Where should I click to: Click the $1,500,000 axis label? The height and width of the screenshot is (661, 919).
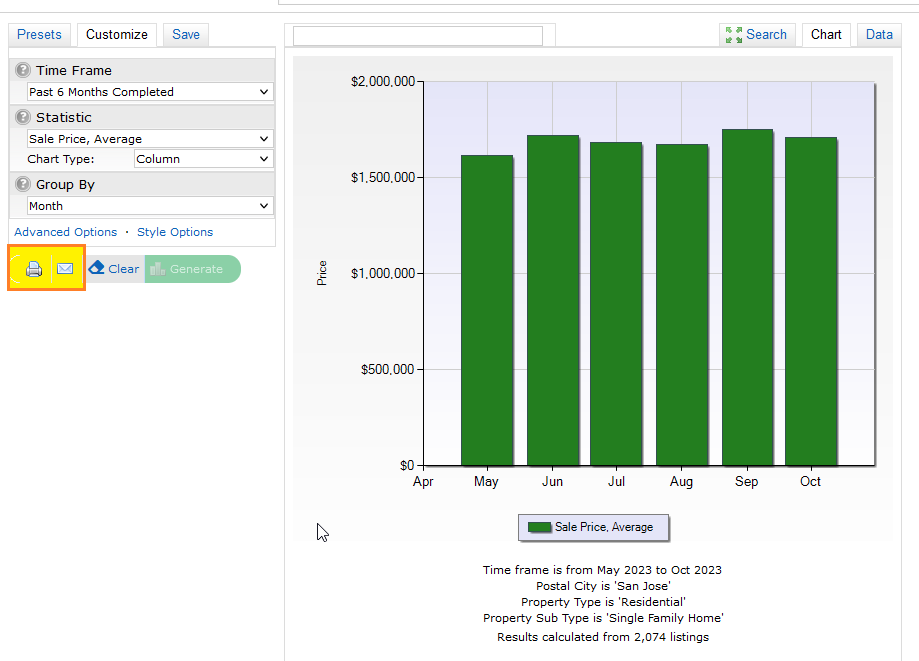[x=383, y=178]
